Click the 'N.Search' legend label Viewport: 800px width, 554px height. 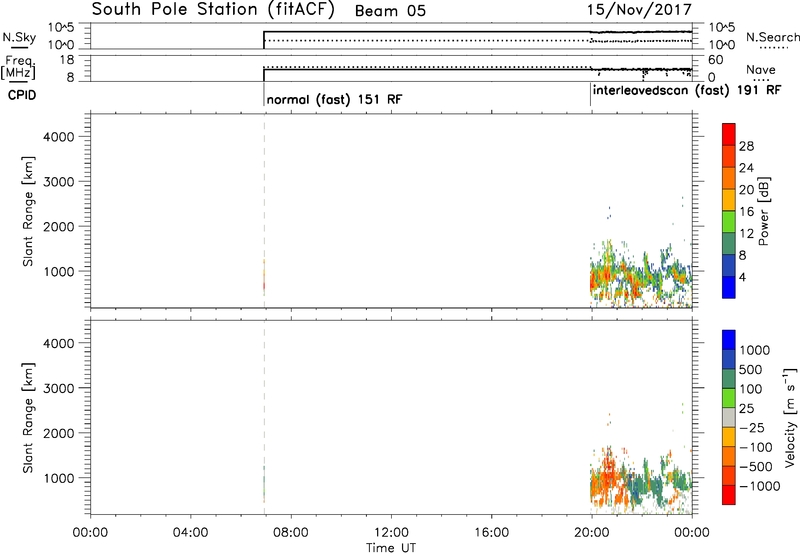pos(772,37)
